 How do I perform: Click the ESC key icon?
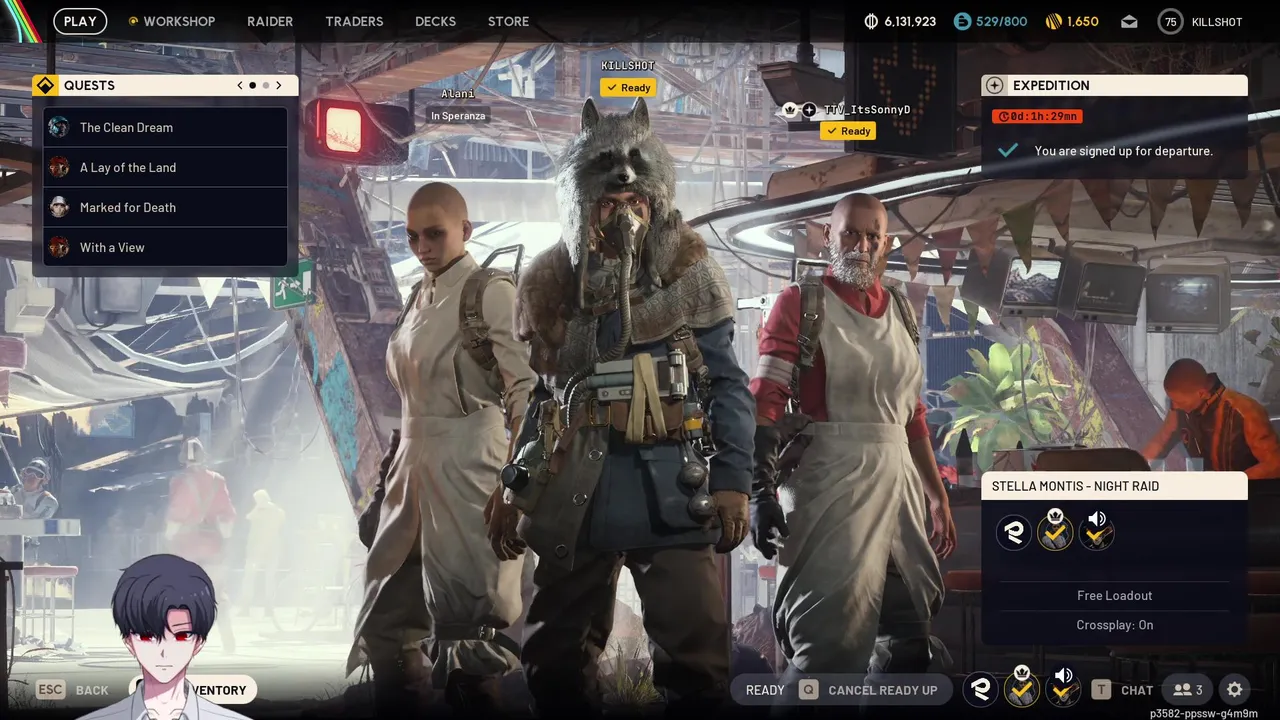pyautogui.click(x=51, y=690)
